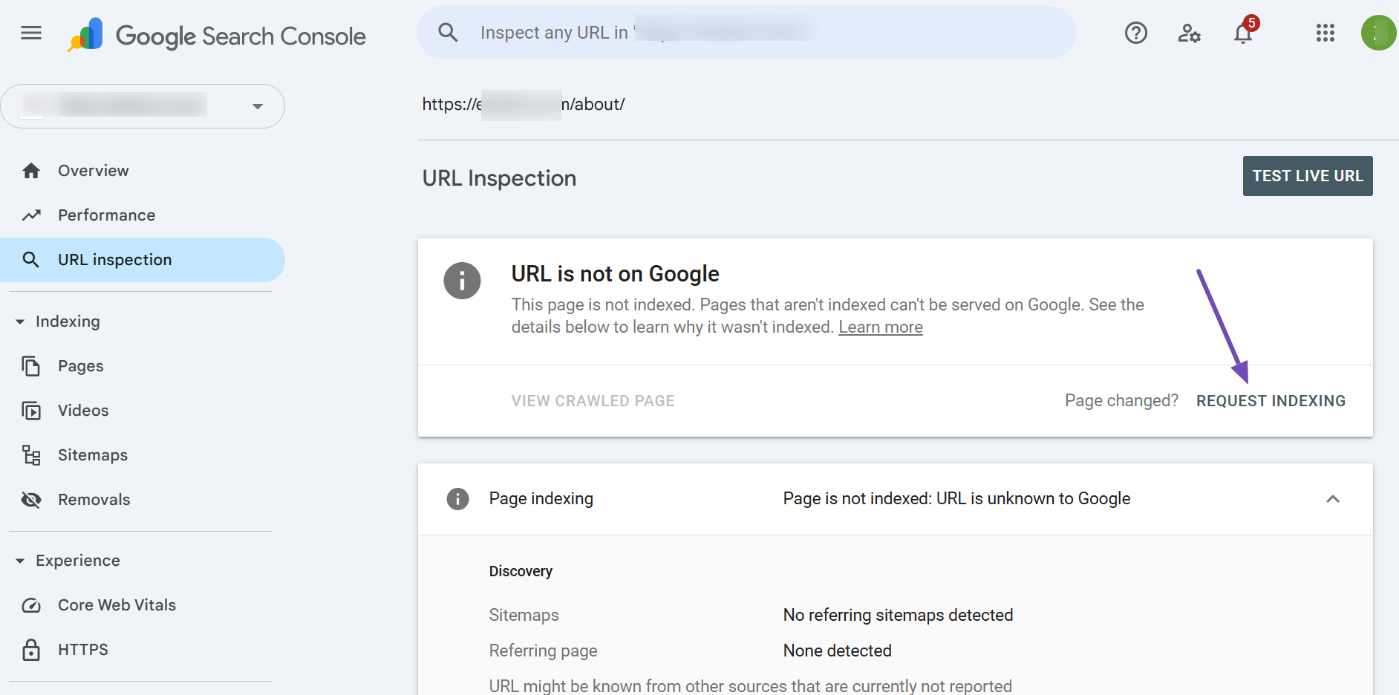Click the Page indexing info icon

(458, 499)
